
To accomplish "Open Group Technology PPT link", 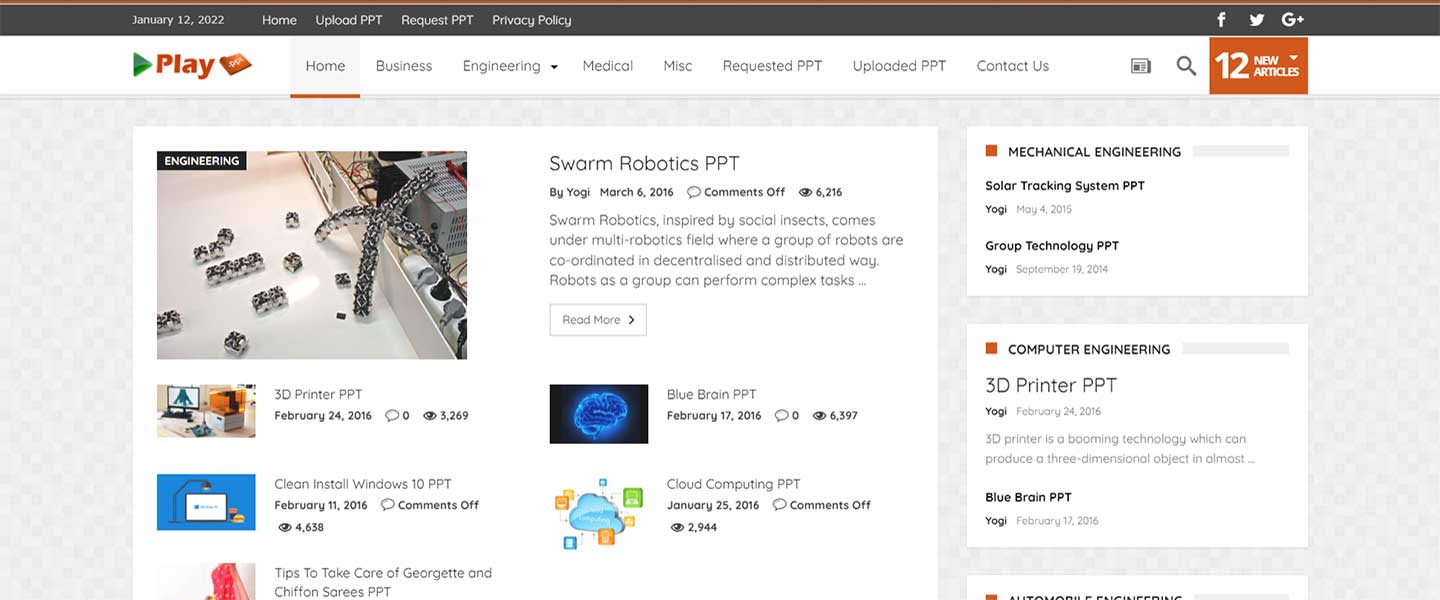I will click(1052, 246).
